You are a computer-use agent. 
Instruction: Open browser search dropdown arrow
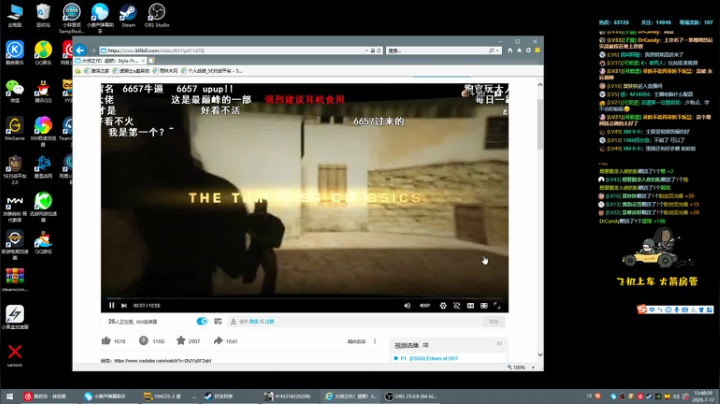(x=497, y=50)
